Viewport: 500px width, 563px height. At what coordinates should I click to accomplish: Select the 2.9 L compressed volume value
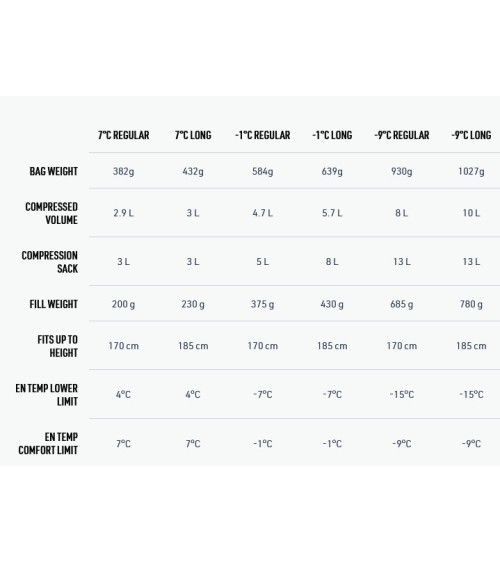pyautogui.click(x=123, y=213)
